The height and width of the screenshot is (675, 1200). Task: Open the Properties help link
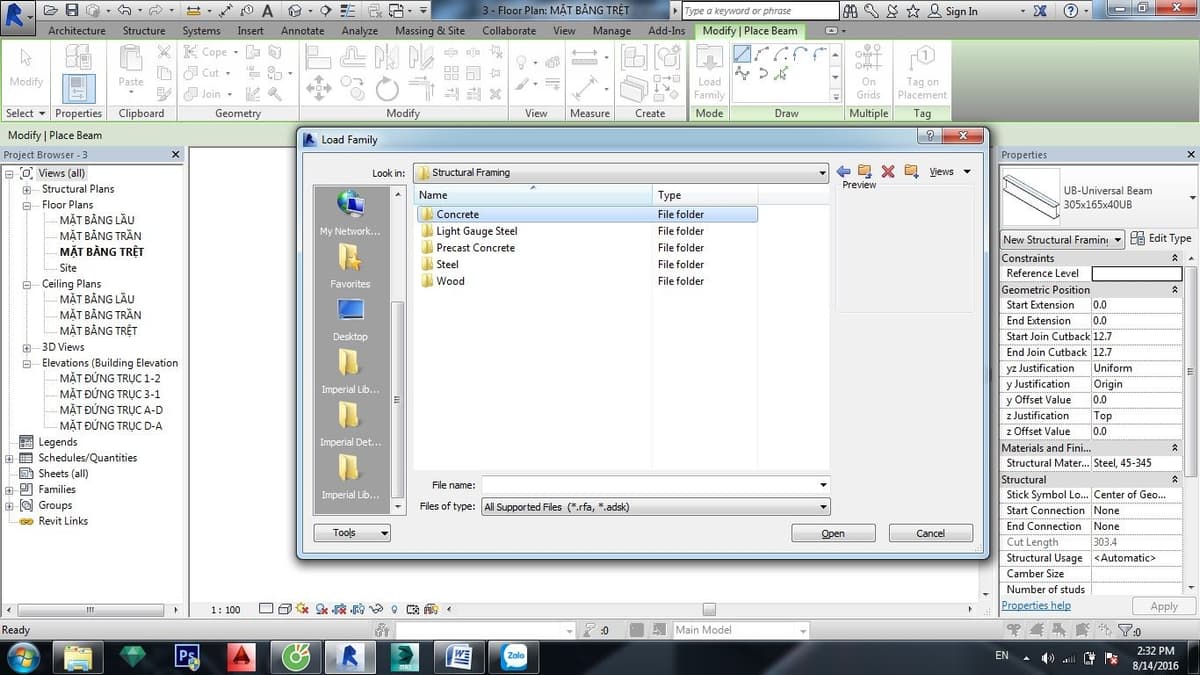(1036, 606)
